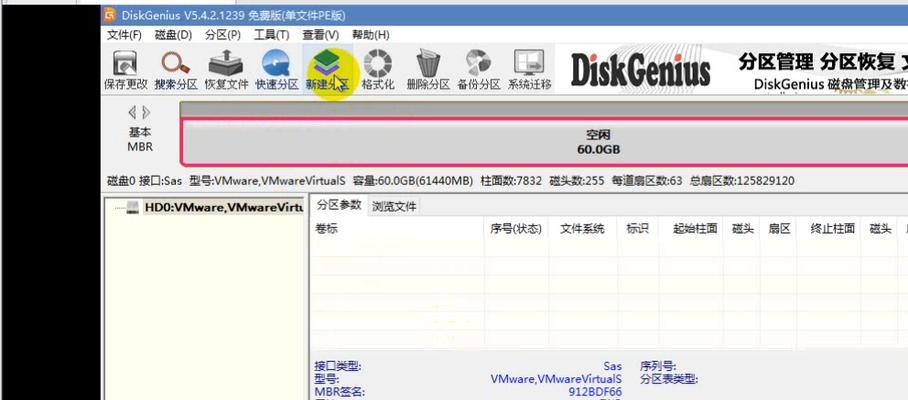The height and width of the screenshot is (400, 908).
Task: Click the 接口类型 label in disk details
Action: (338, 366)
